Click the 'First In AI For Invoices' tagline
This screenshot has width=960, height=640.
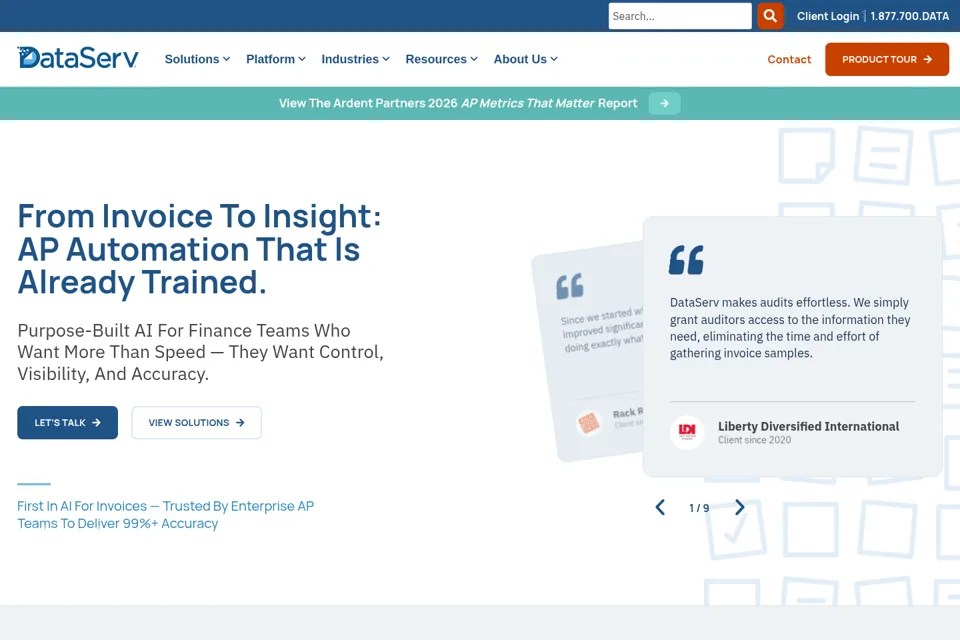click(x=165, y=515)
